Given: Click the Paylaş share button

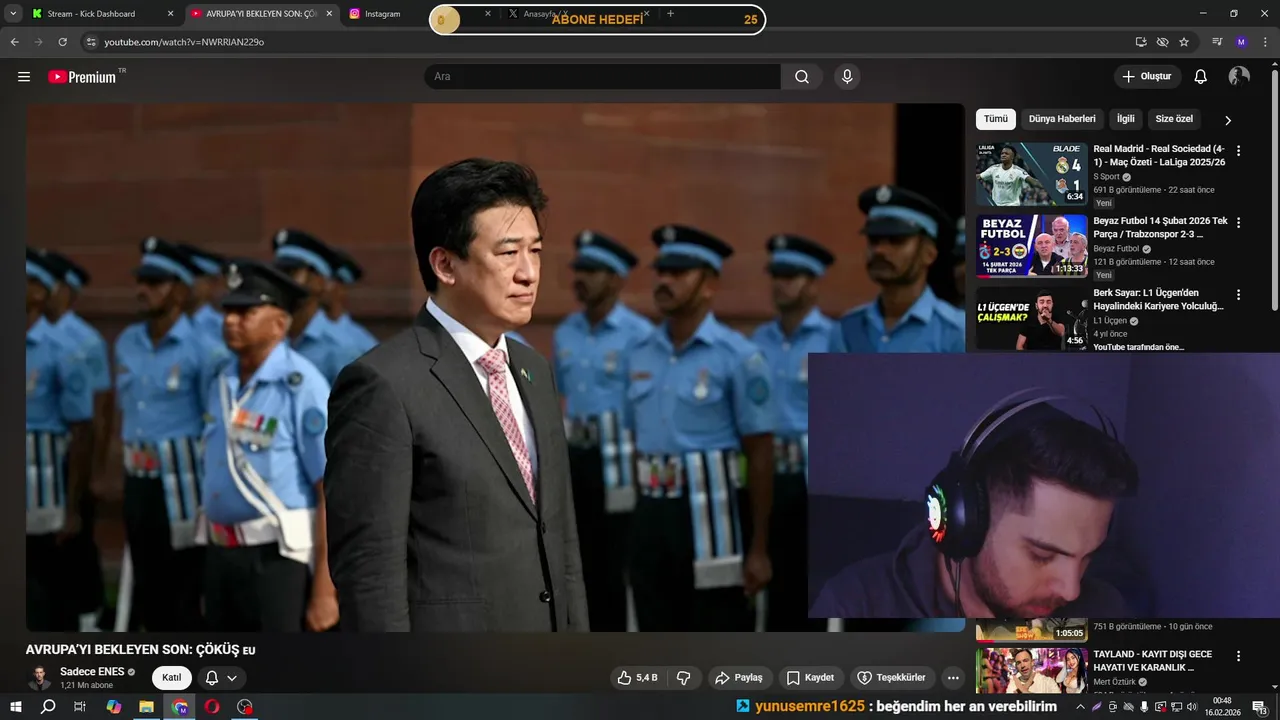Looking at the screenshot, I should (738, 678).
